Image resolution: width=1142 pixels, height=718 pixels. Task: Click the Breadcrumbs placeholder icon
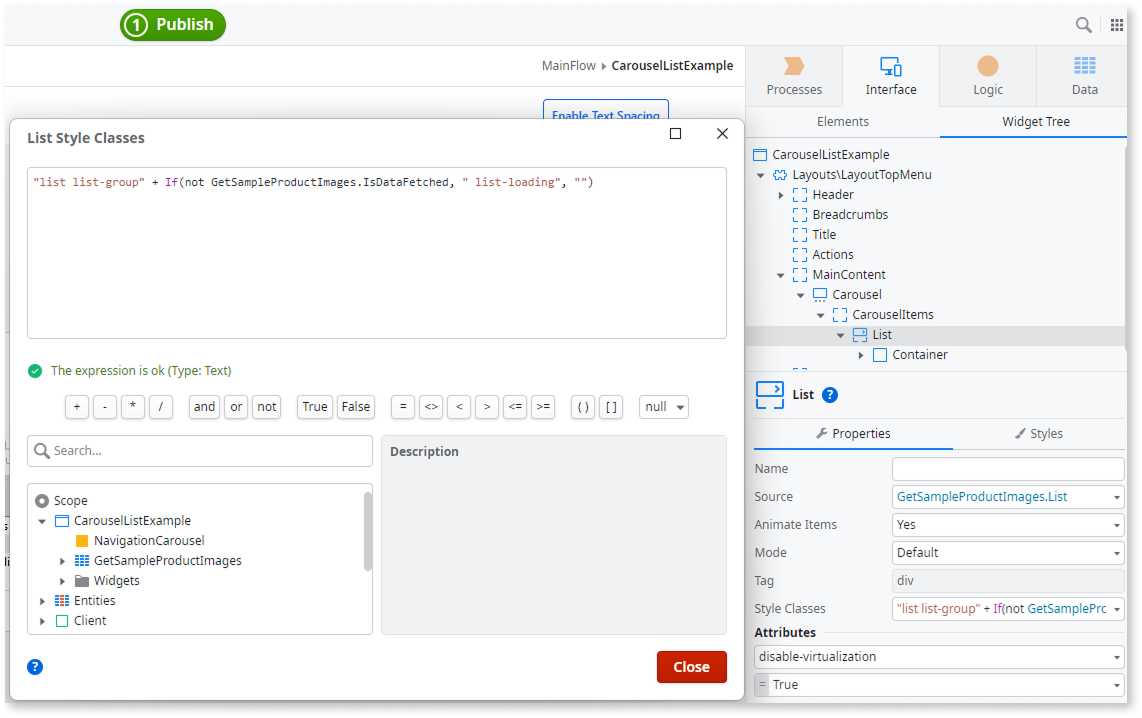pyautogui.click(x=800, y=215)
